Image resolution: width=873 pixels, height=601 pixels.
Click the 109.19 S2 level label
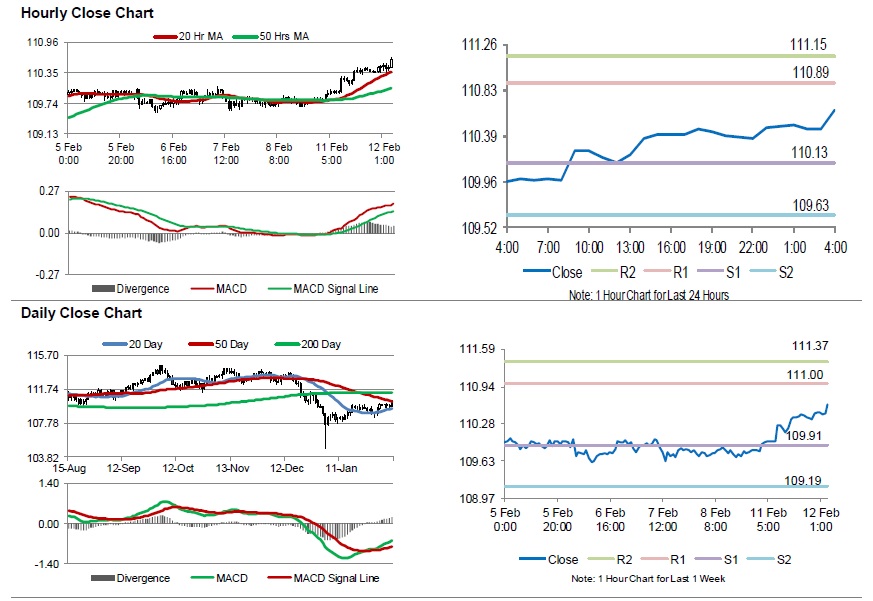[803, 481]
